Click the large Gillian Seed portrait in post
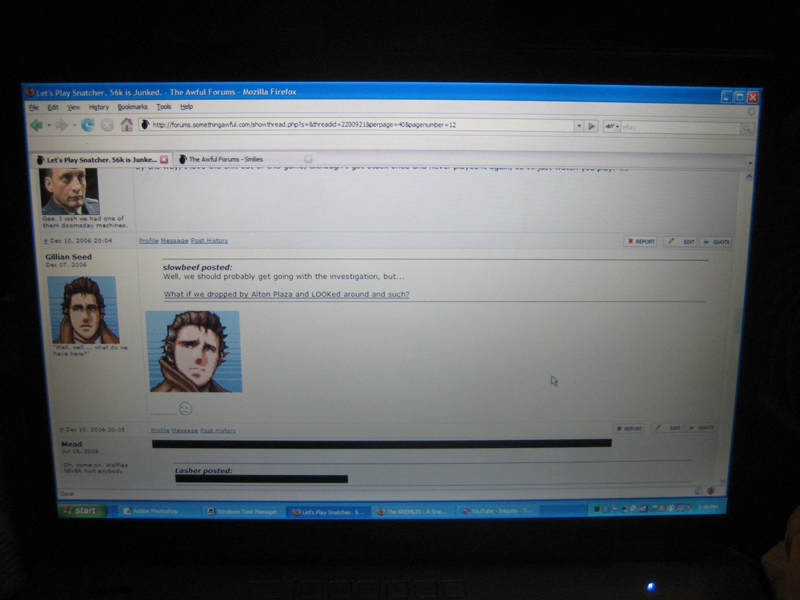The image size is (800, 600). [x=194, y=351]
